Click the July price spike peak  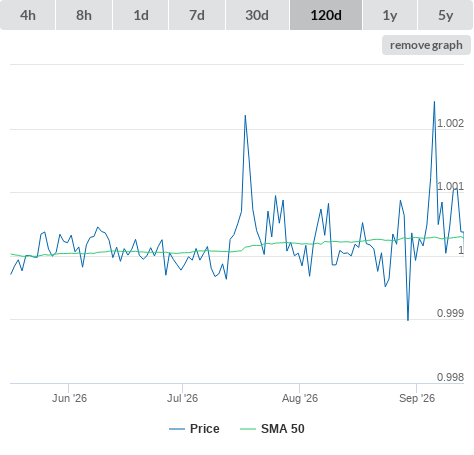pos(245,116)
